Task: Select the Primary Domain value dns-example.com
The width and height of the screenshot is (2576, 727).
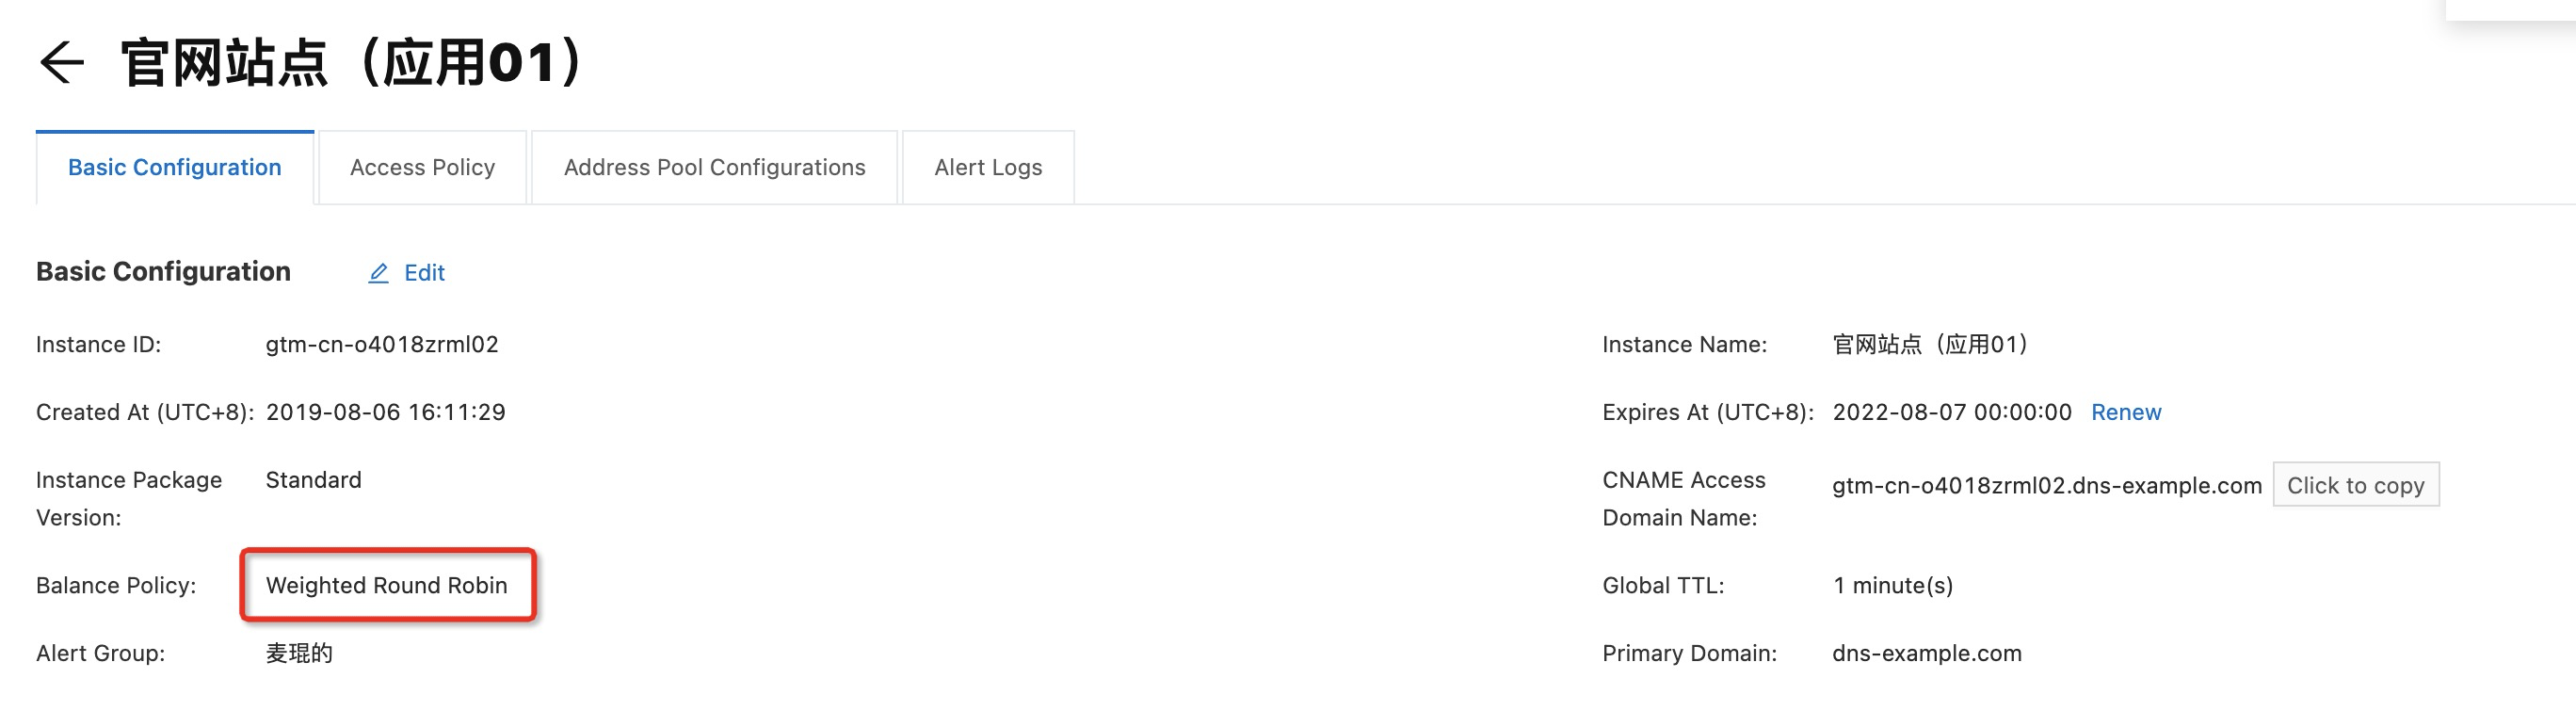Action: click(x=1926, y=653)
